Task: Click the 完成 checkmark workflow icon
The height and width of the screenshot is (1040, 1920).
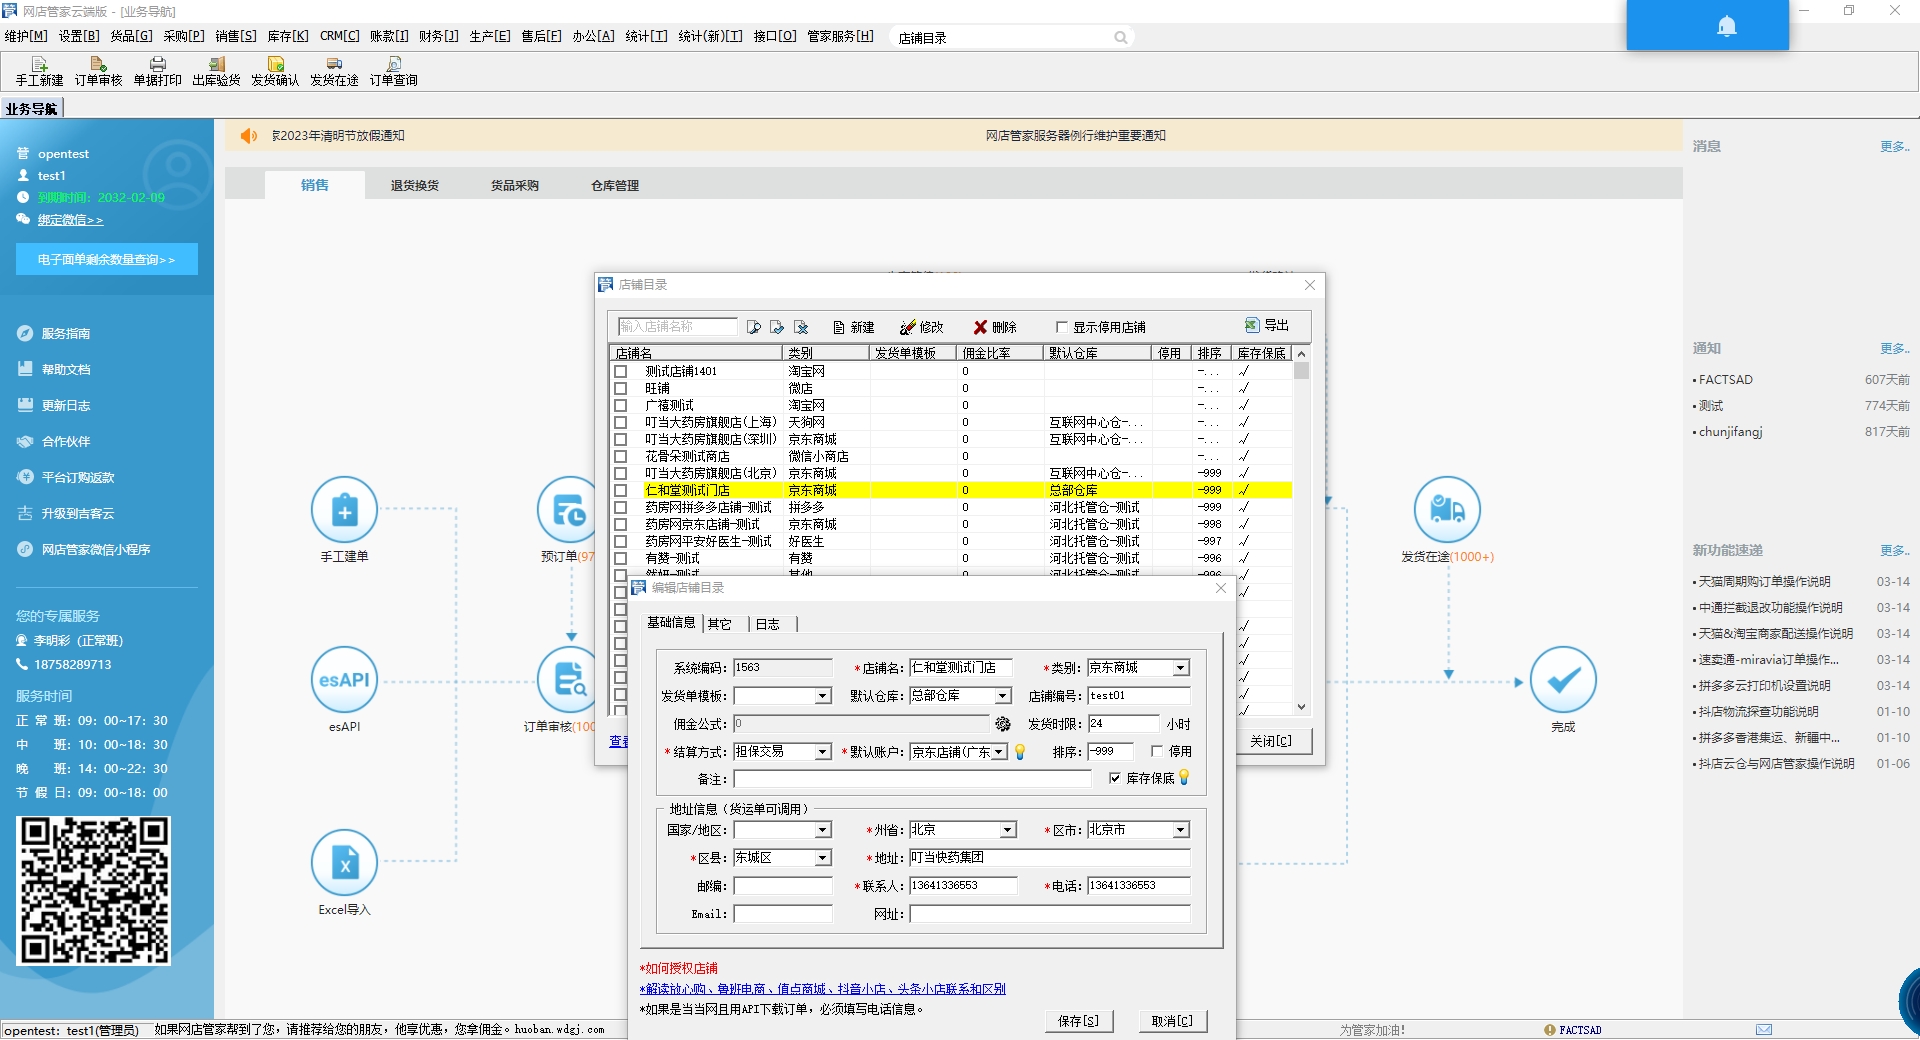Action: [x=1563, y=680]
